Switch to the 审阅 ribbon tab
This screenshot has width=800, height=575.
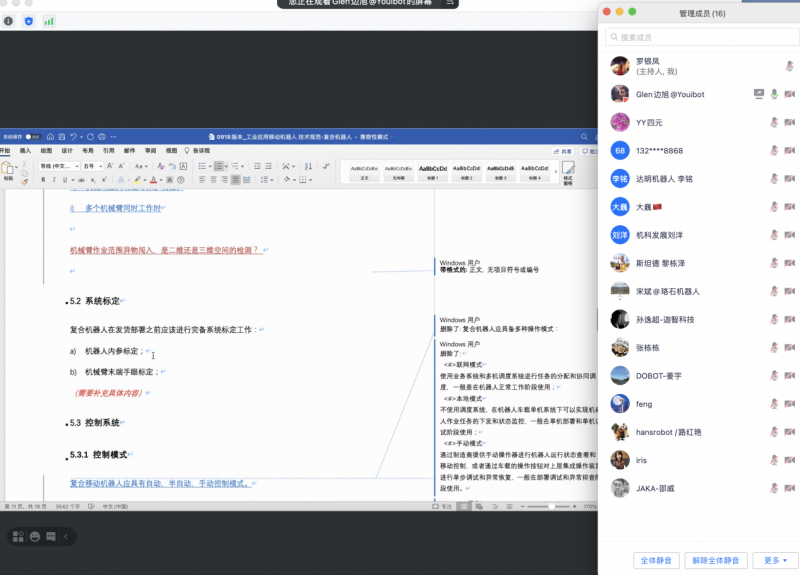(x=150, y=151)
